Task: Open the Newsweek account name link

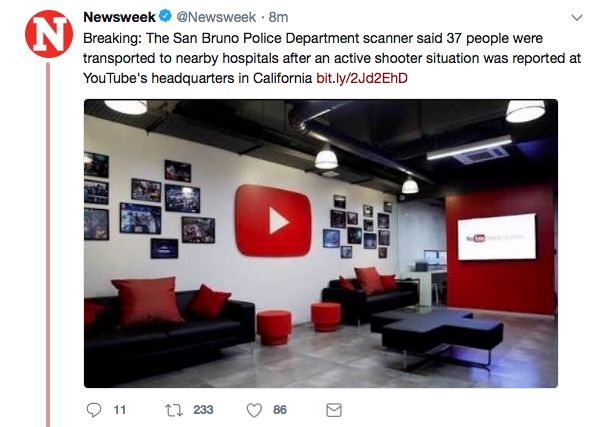Action: (x=119, y=17)
